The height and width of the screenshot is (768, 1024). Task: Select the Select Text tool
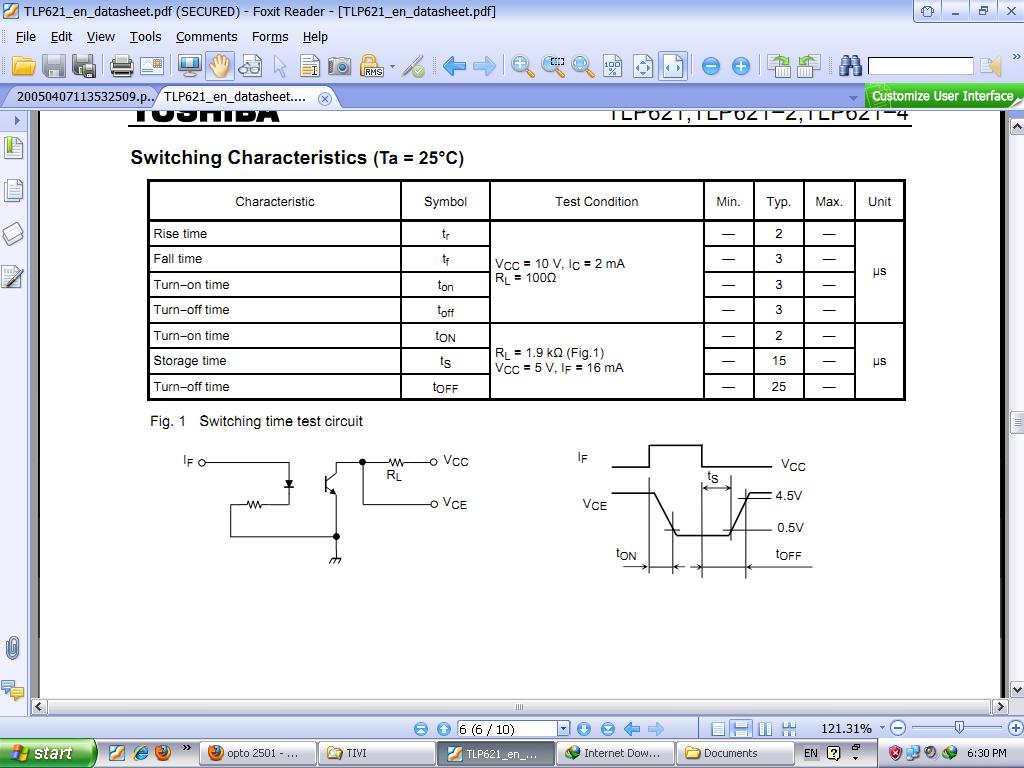click(x=310, y=66)
